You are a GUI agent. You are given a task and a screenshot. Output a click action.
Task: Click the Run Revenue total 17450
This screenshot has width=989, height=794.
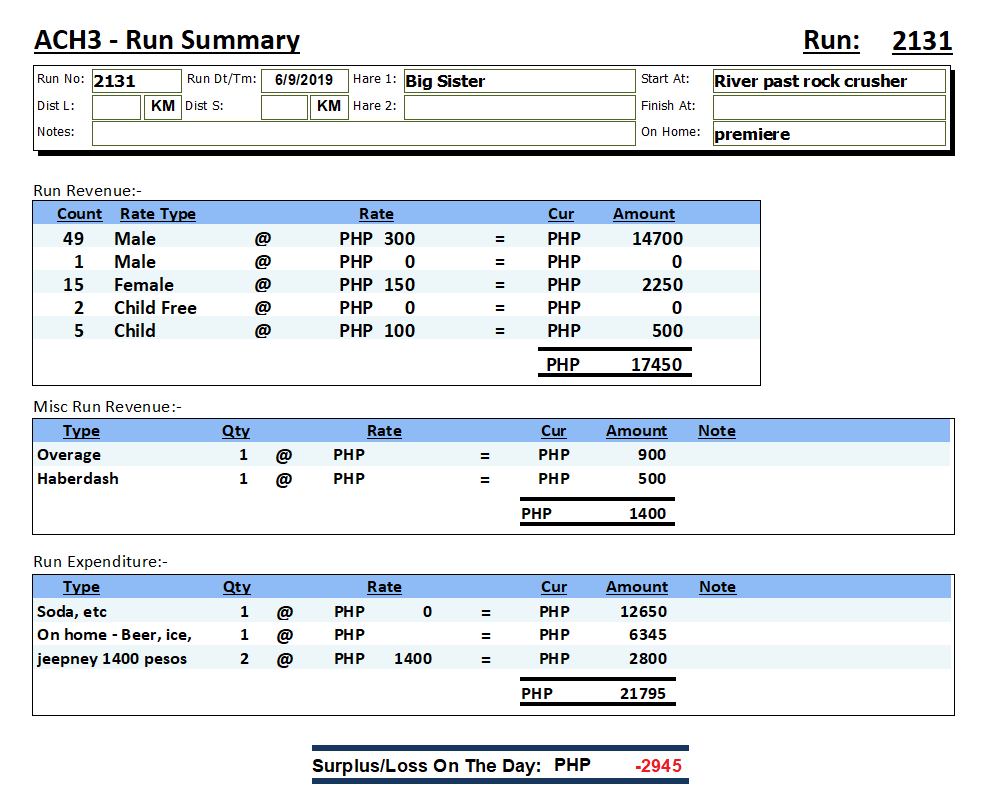click(656, 365)
